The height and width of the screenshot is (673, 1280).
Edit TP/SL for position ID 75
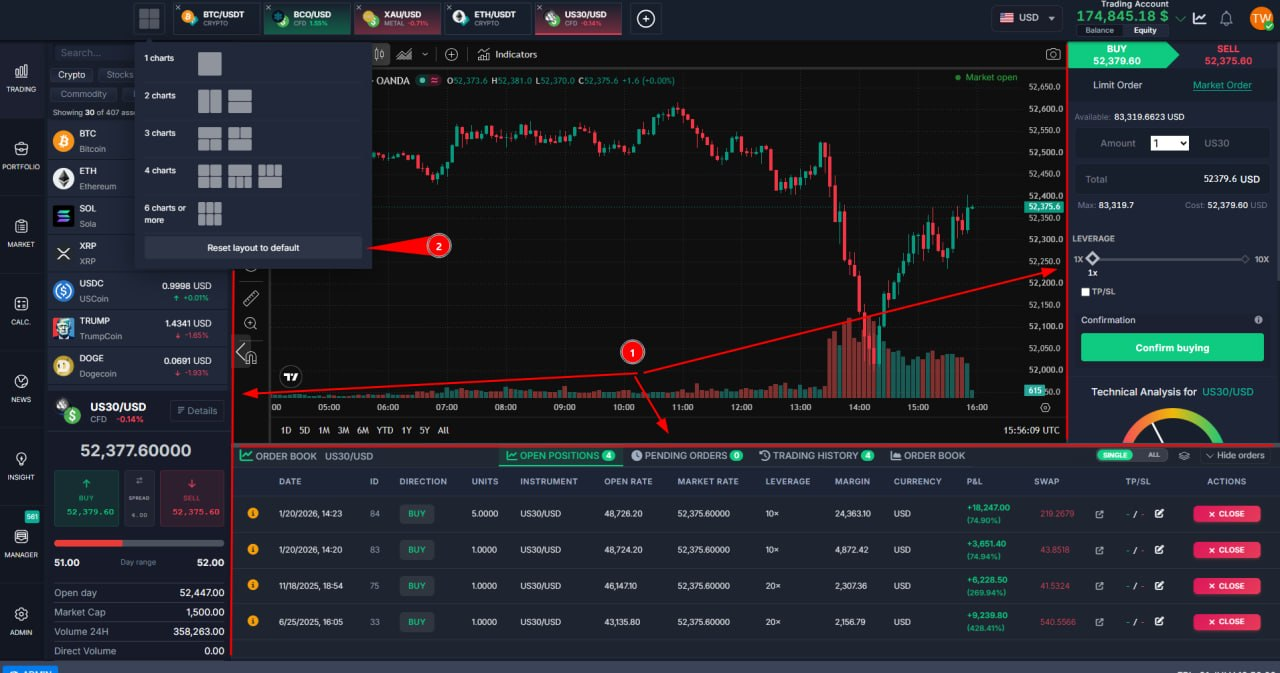(x=1159, y=586)
